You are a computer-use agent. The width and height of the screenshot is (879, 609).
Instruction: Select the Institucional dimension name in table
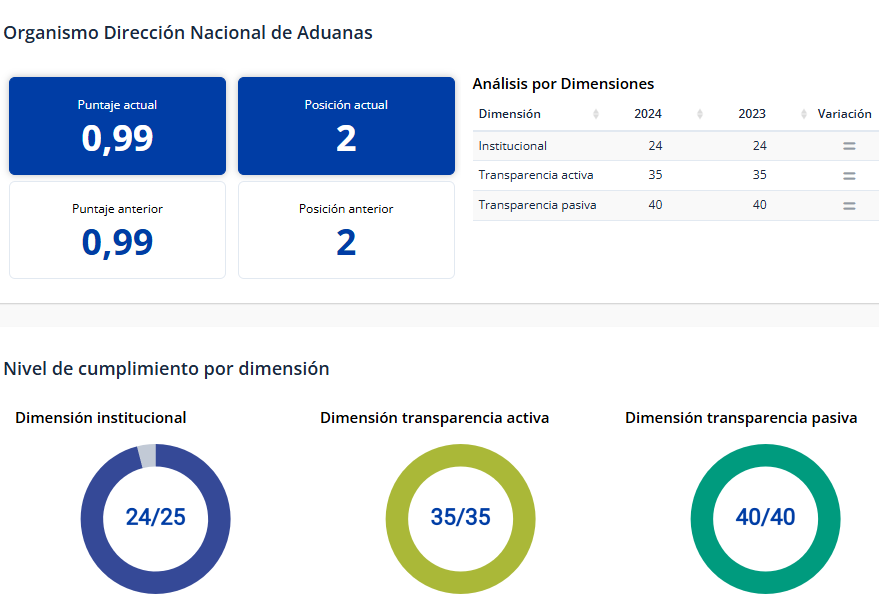point(512,146)
